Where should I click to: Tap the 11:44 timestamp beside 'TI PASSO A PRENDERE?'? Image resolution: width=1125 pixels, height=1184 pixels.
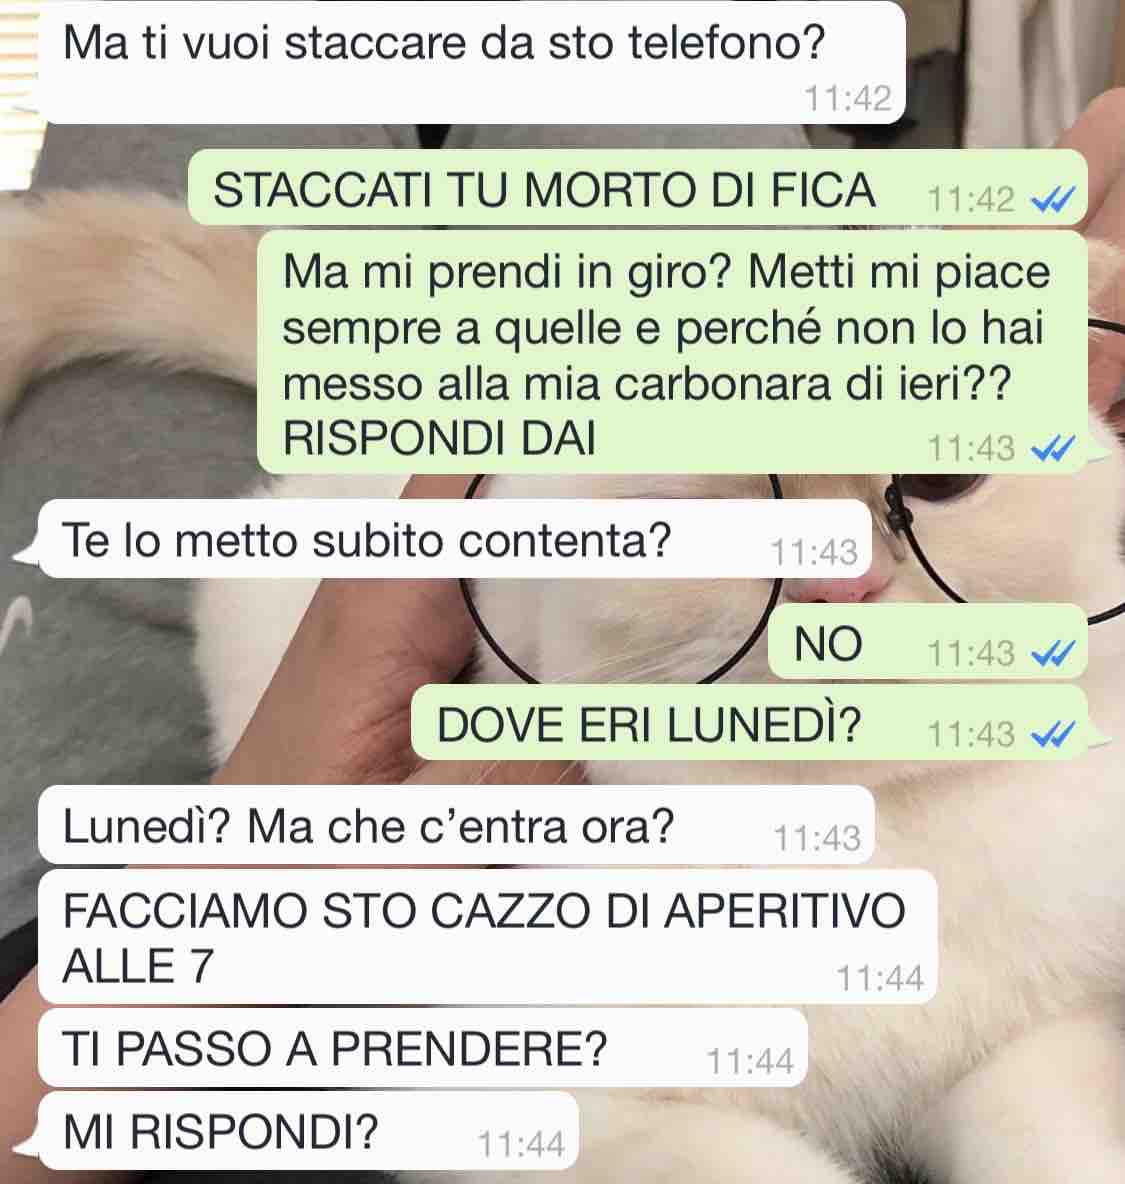[x=751, y=1062]
